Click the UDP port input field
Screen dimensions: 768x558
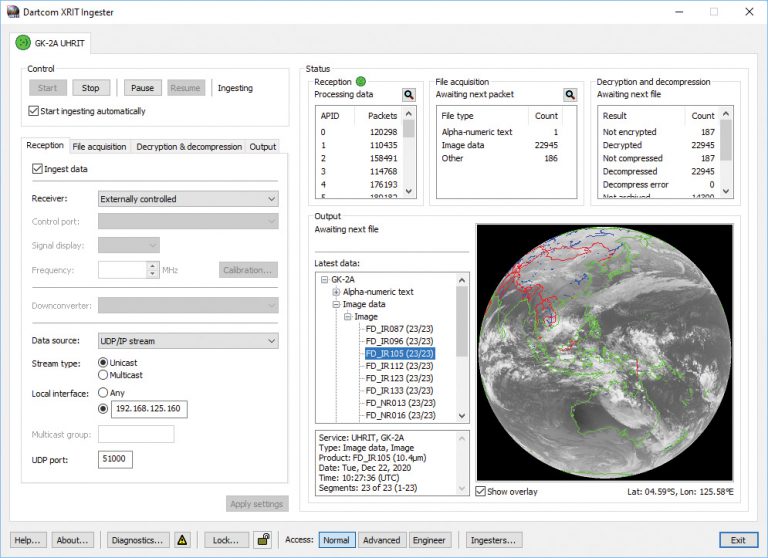pyautogui.click(x=115, y=459)
